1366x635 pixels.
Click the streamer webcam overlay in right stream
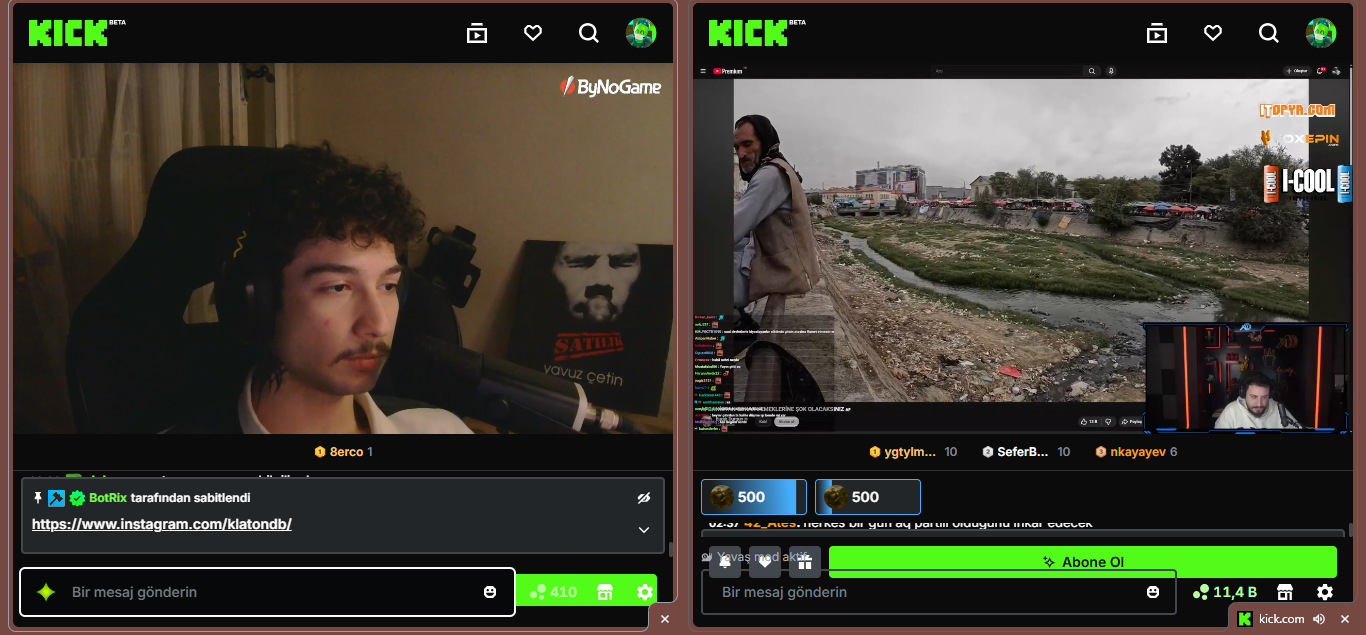(1247, 378)
